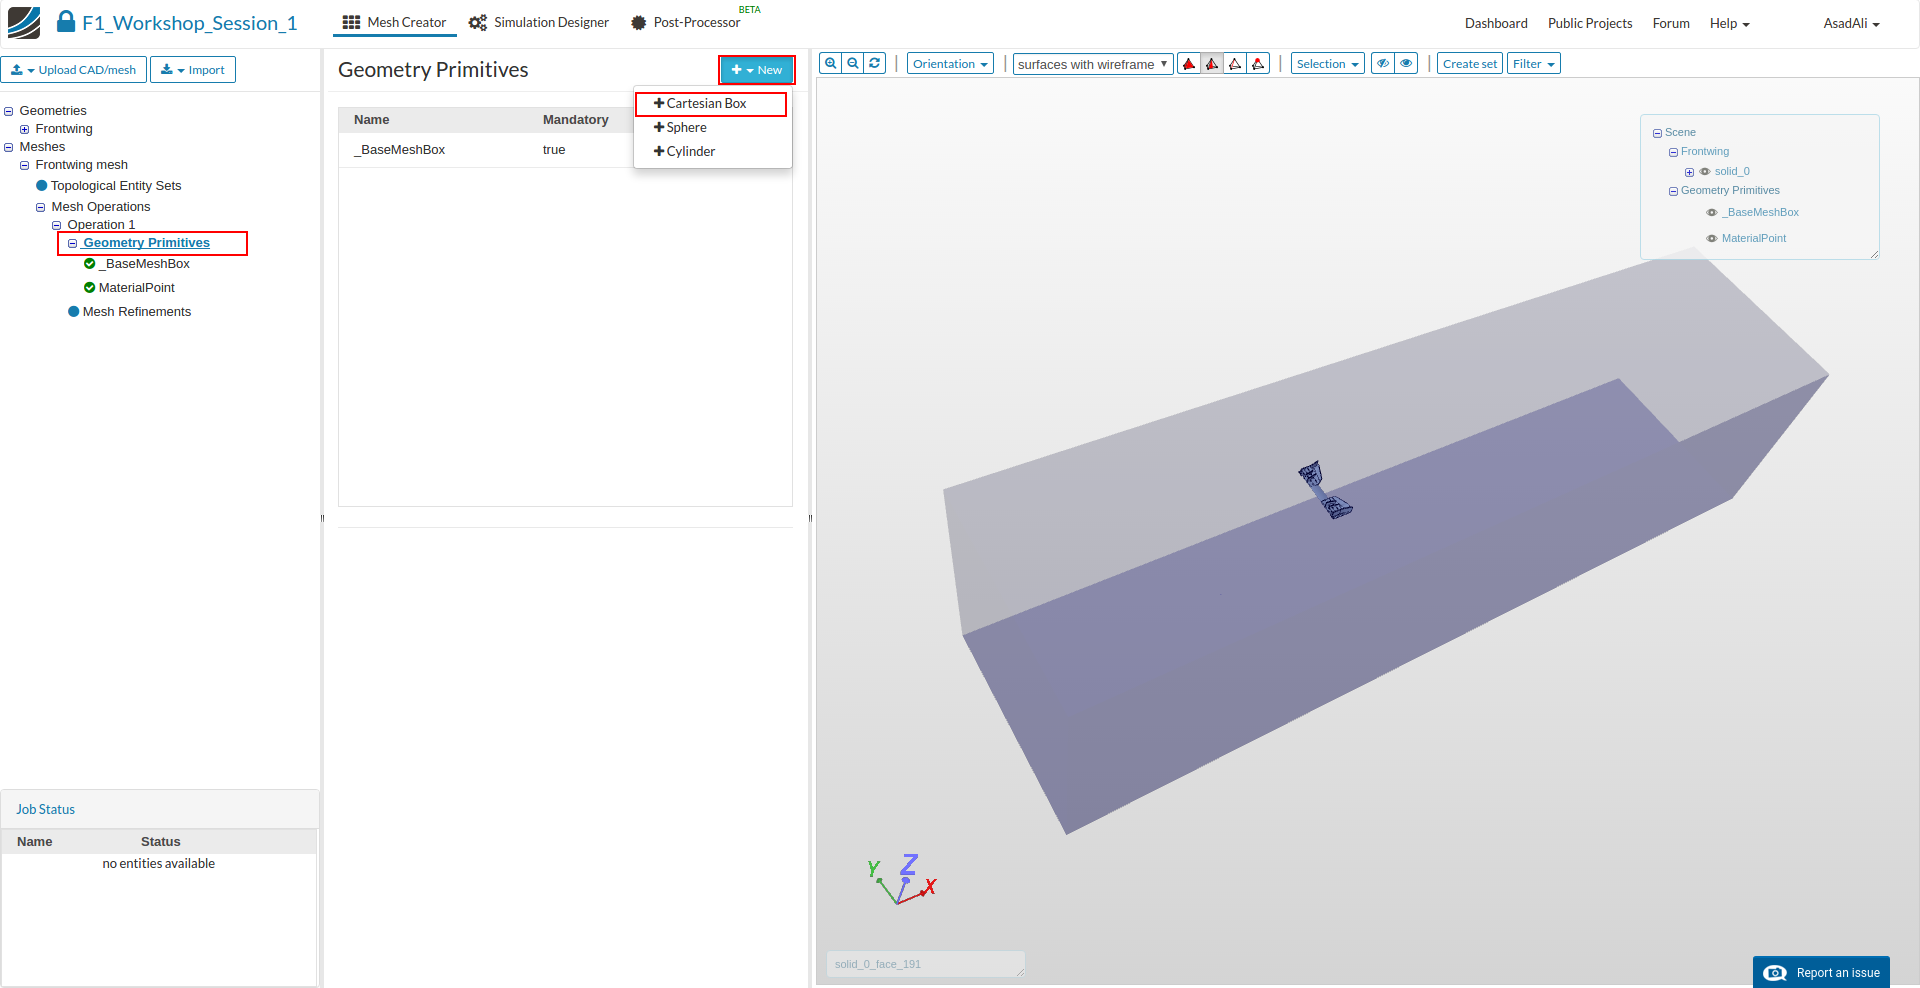Click the zoom out magnifier icon
The image size is (1920, 988).
click(853, 63)
